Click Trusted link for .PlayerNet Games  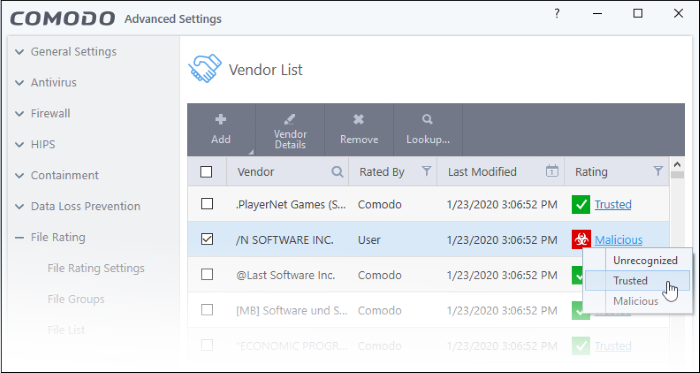[612, 204]
